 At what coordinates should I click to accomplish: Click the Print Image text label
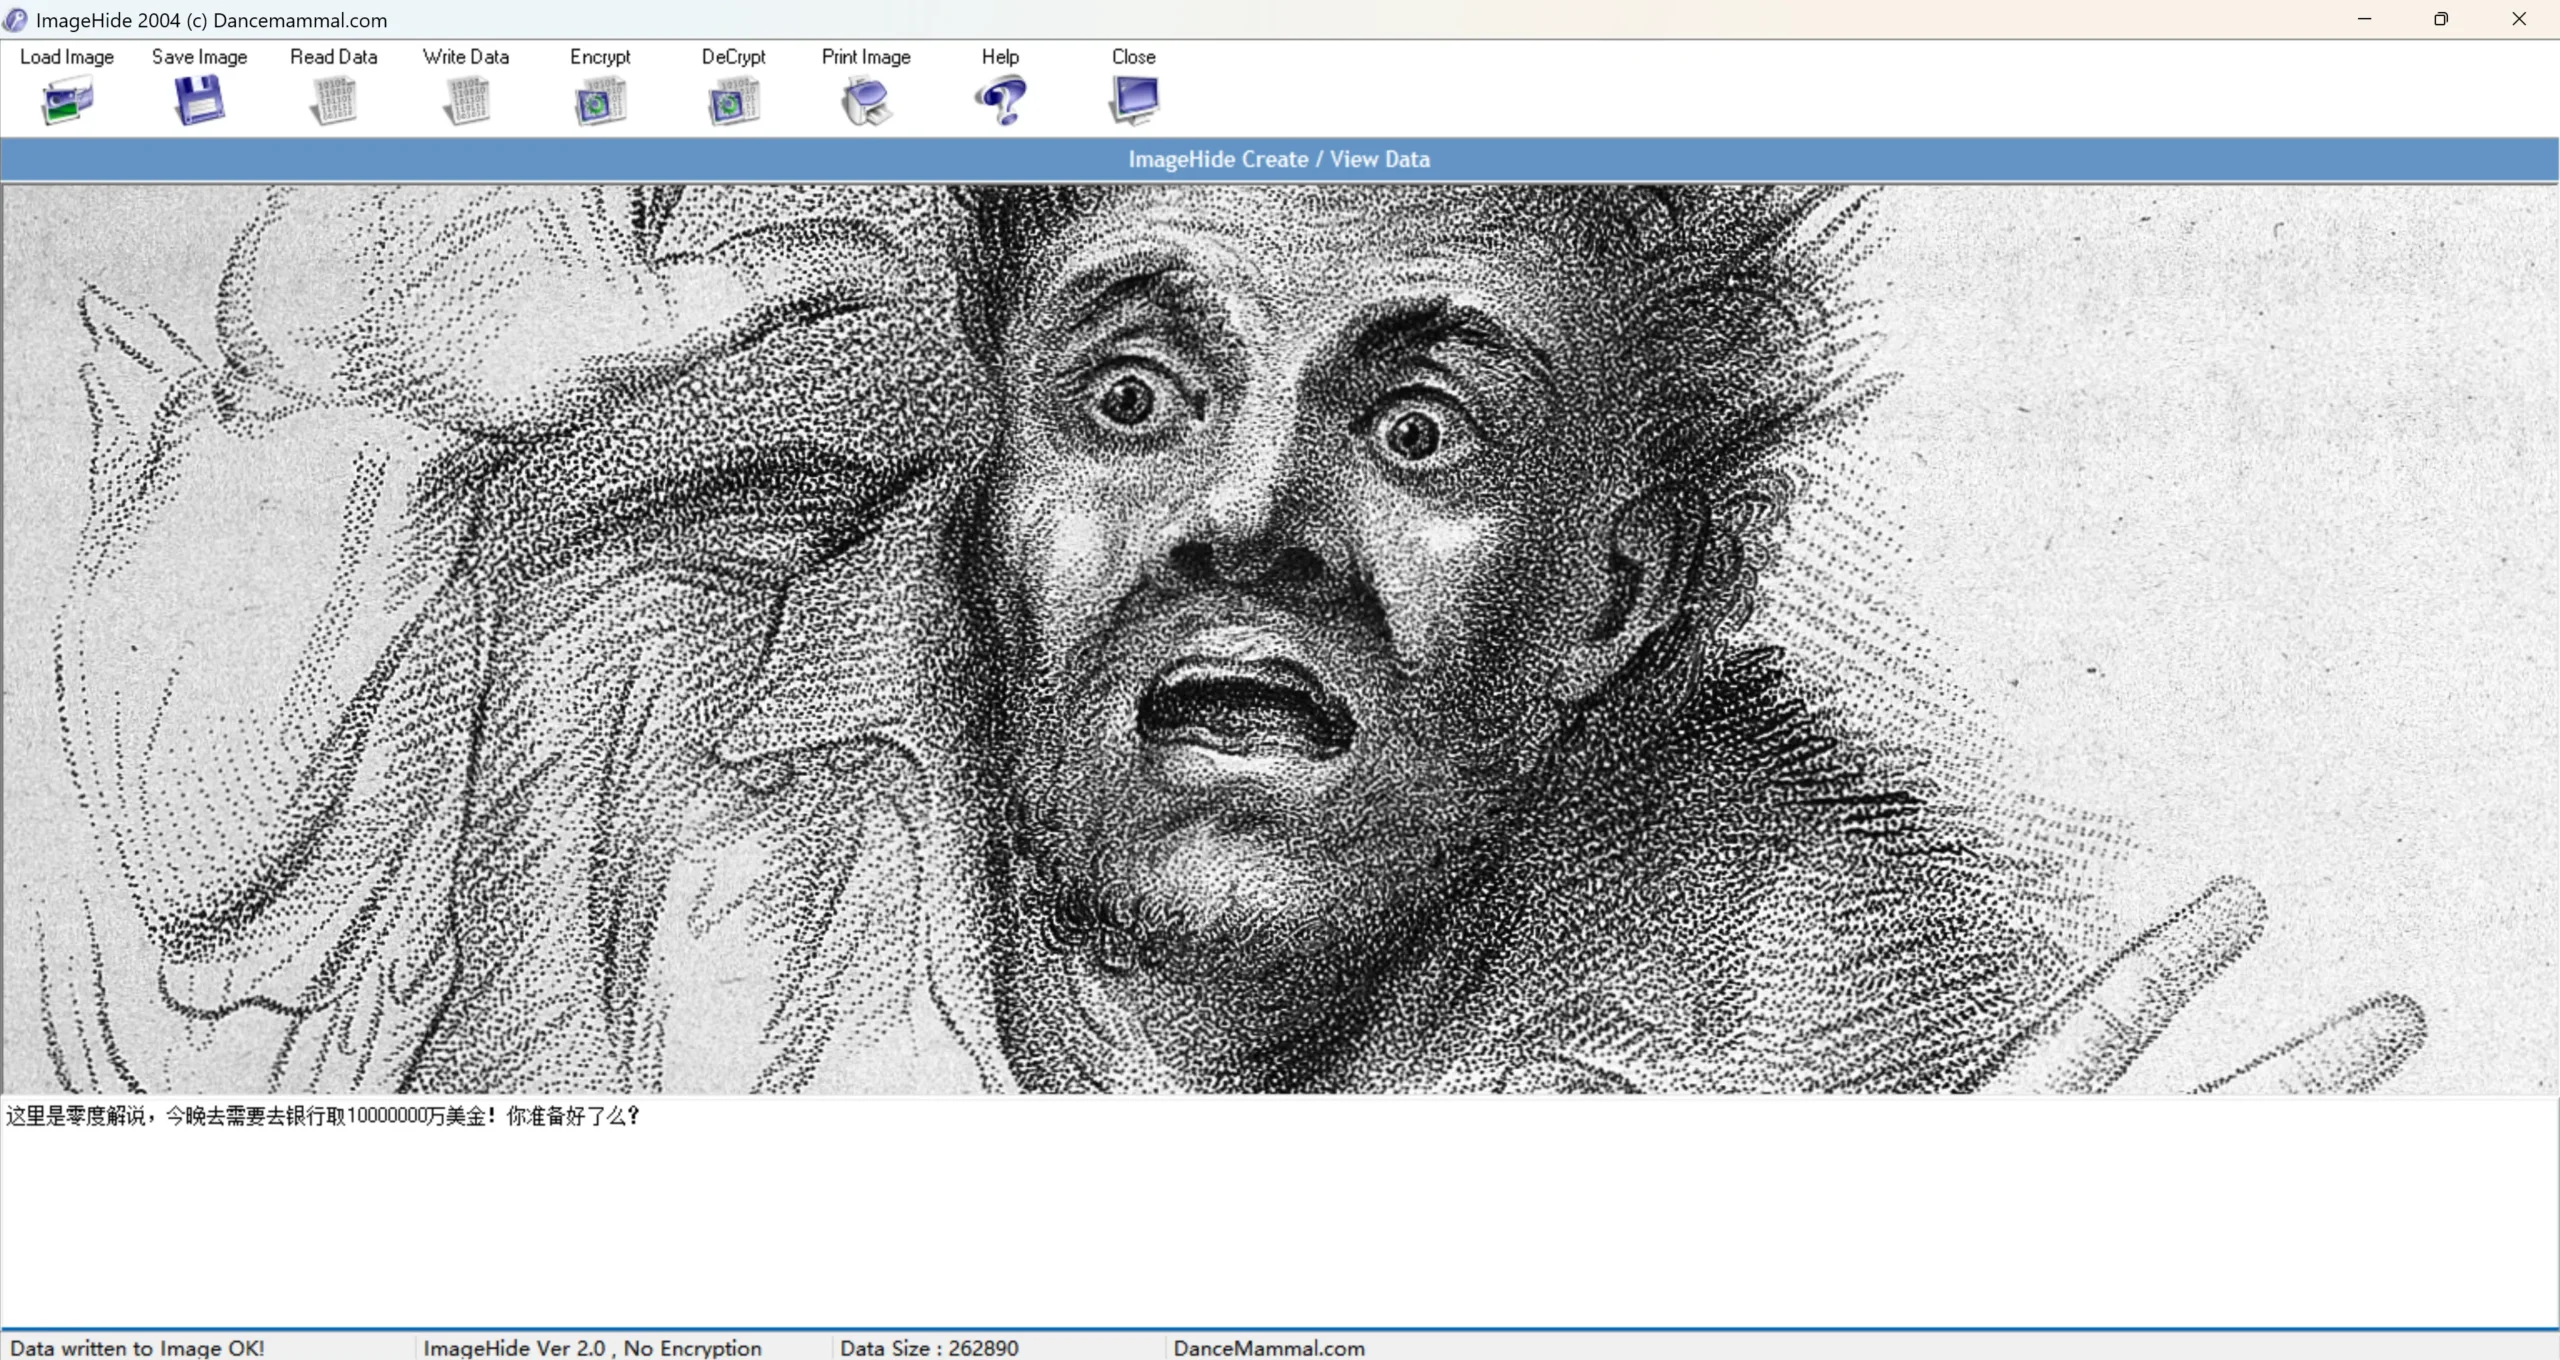(866, 57)
